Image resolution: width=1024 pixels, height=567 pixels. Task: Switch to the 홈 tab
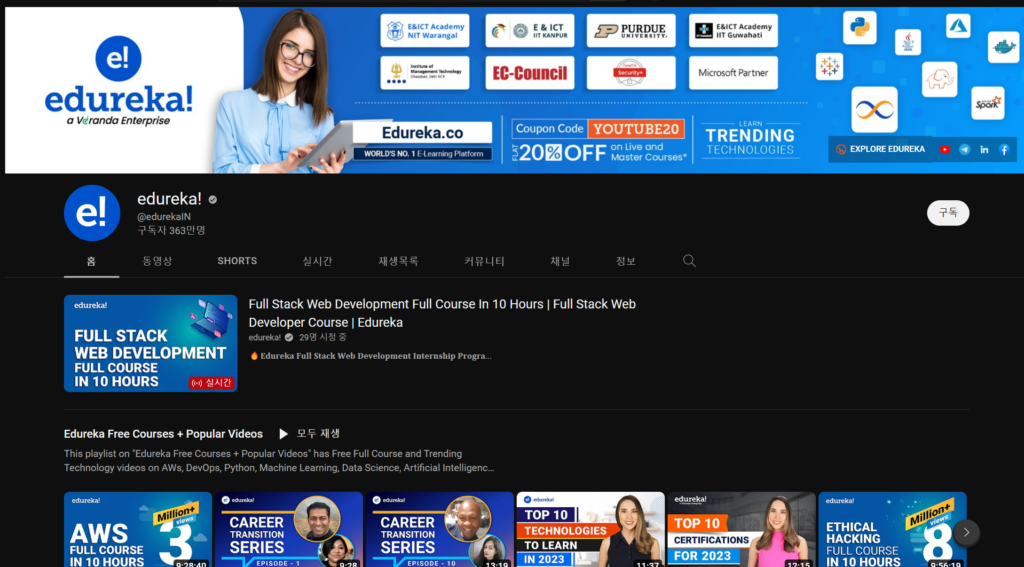(91, 261)
